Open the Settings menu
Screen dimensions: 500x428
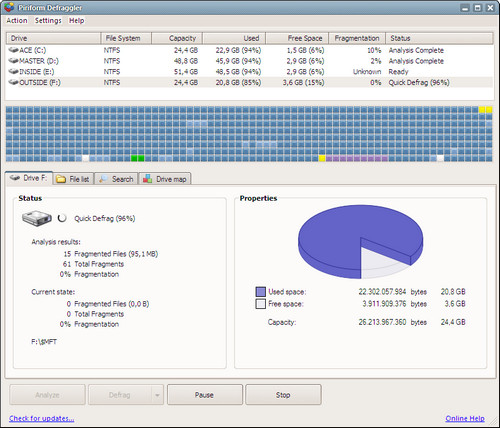point(48,20)
